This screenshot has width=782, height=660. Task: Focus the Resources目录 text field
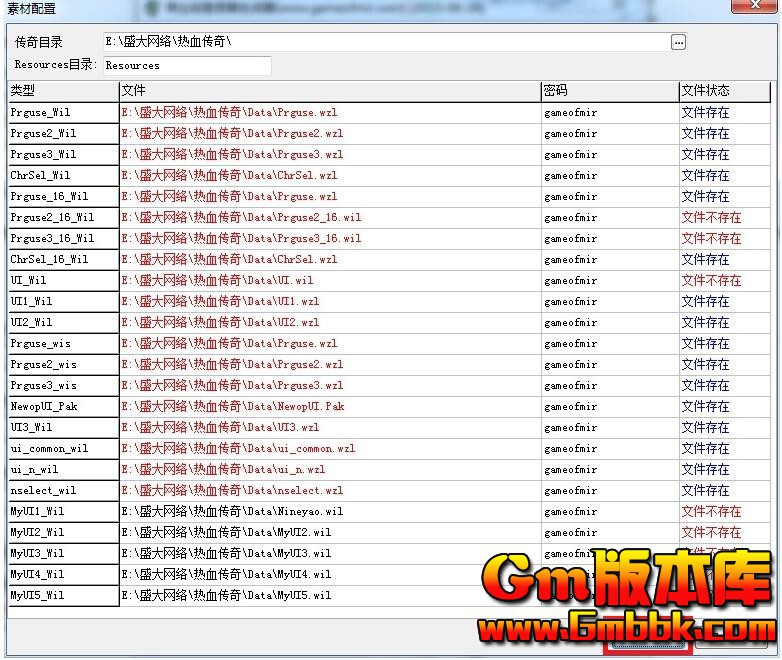coord(186,66)
